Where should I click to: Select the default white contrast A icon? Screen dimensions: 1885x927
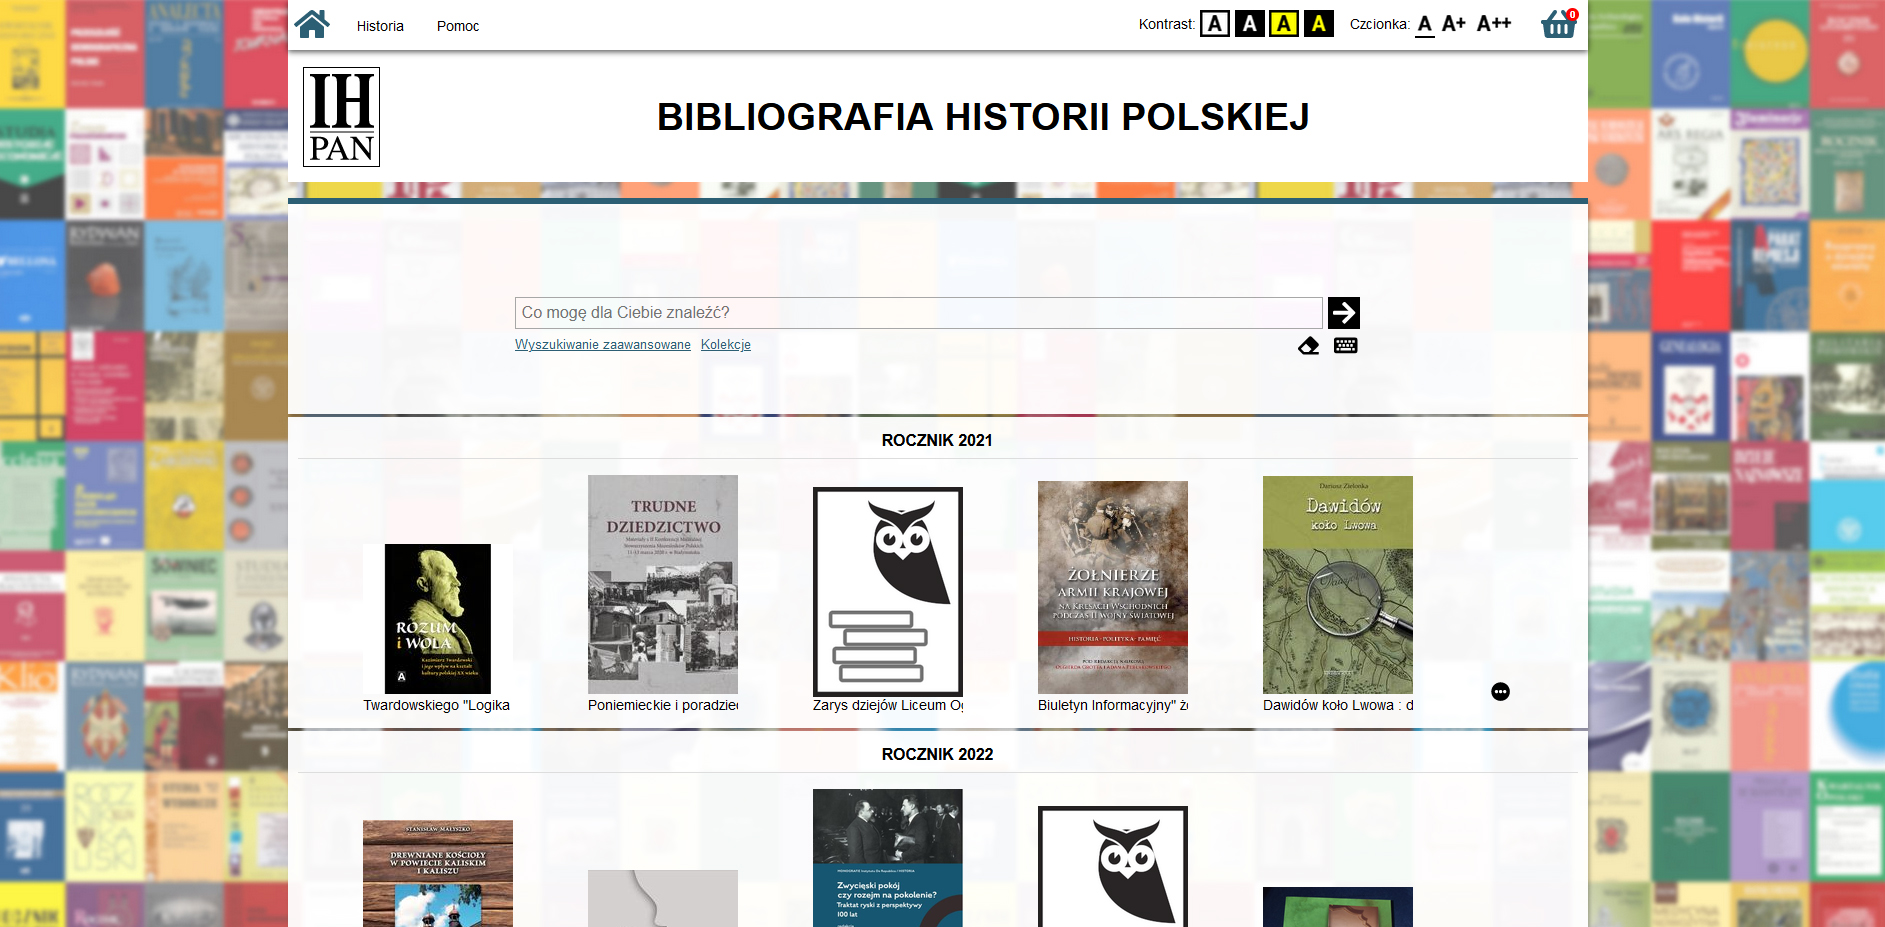[1213, 24]
